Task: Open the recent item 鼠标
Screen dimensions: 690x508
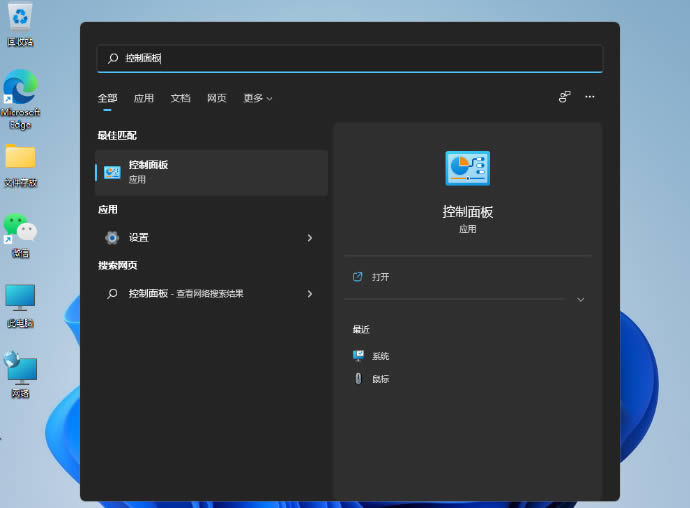Action: coord(380,379)
